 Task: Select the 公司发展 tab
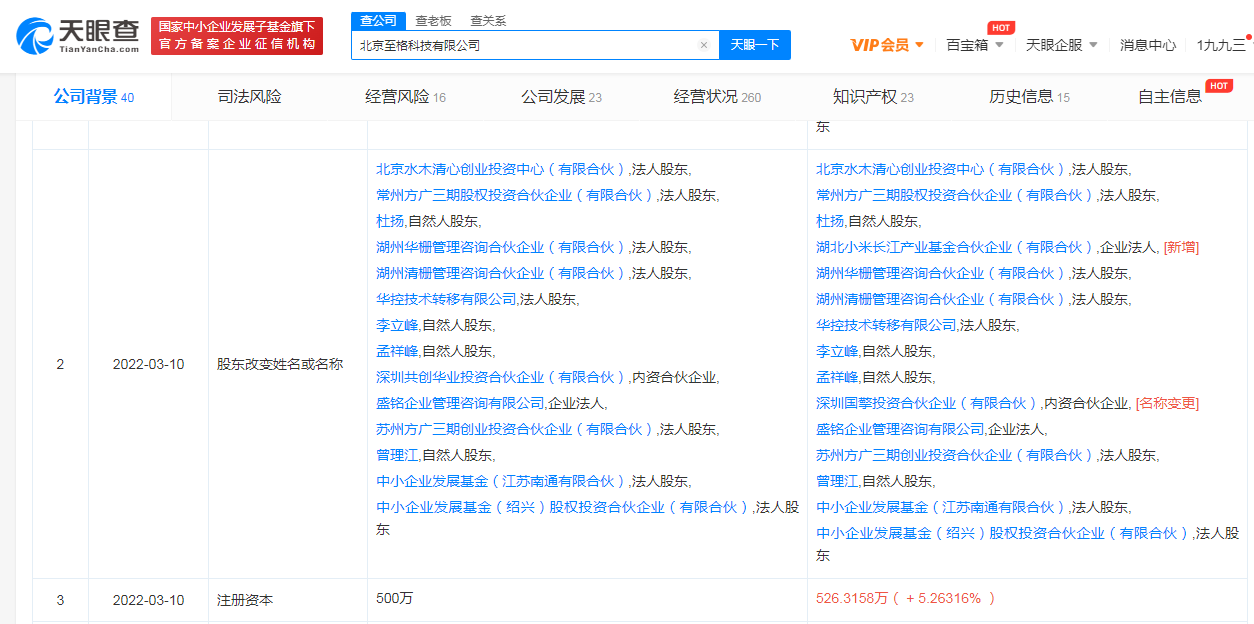click(x=561, y=97)
